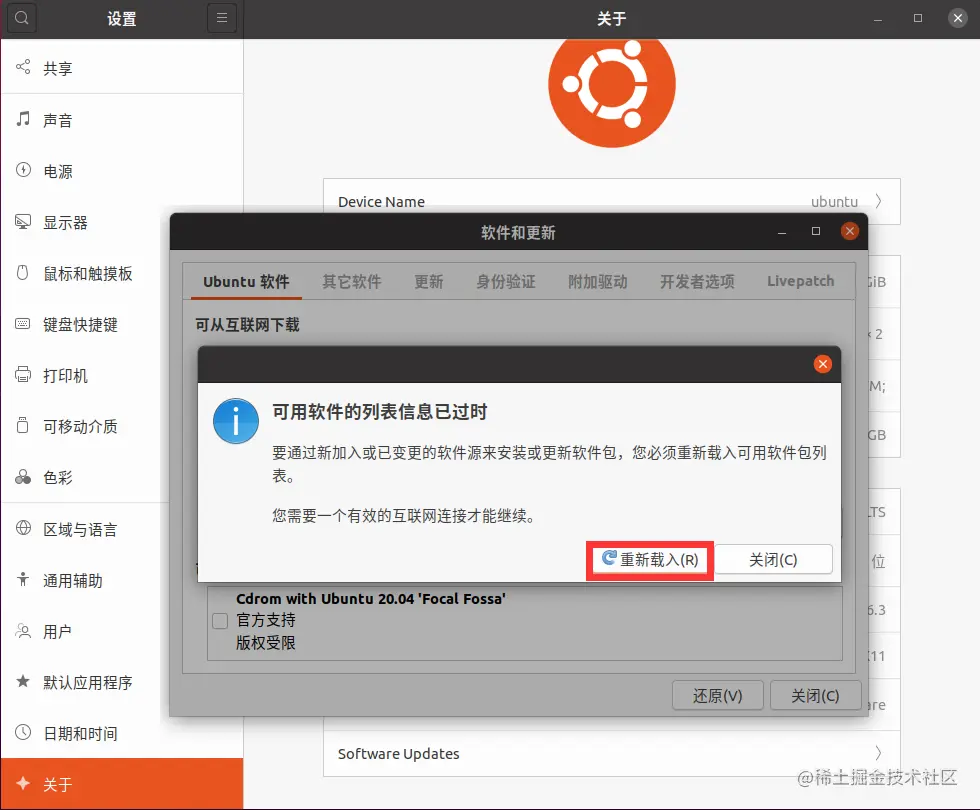Click the Ubuntu logo in About window
980x810 pixels.
[x=612, y=88]
